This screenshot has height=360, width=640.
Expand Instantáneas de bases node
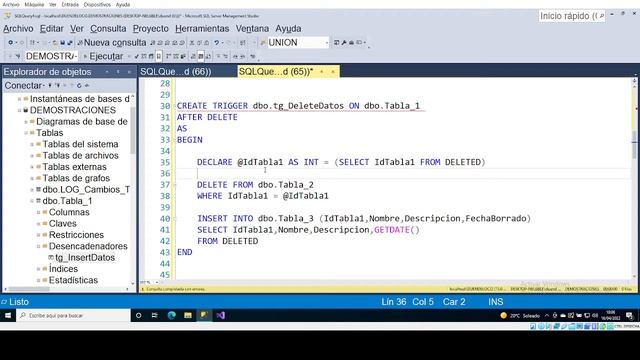click(19, 99)
